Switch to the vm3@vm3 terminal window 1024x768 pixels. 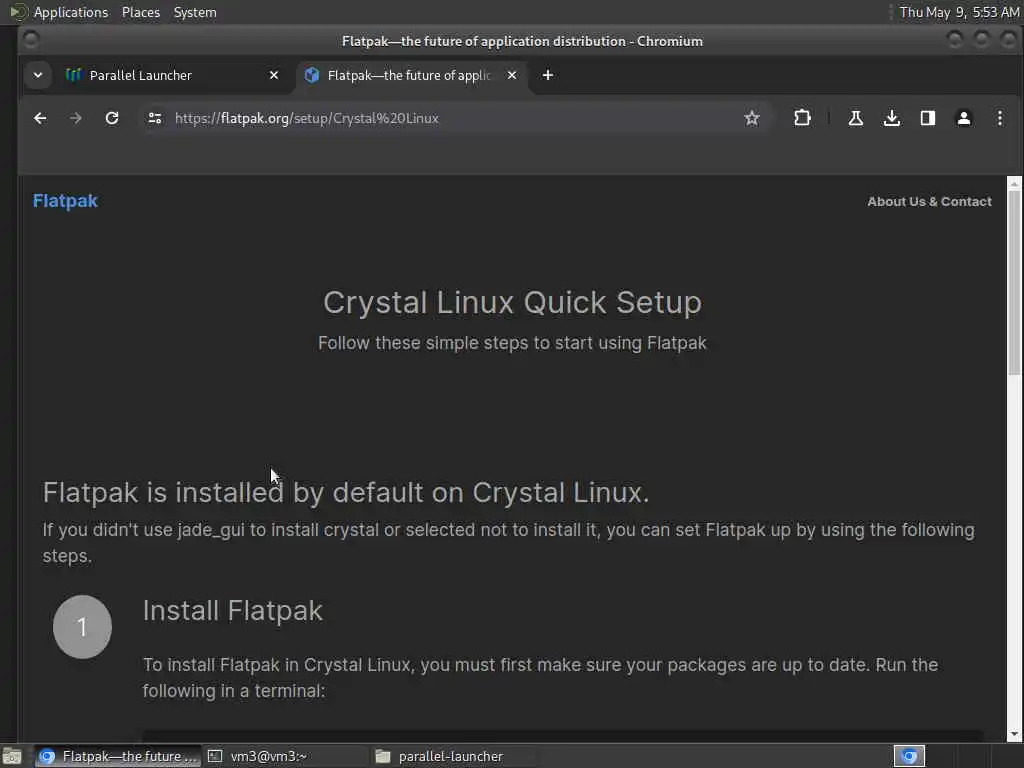coord(284,756)
